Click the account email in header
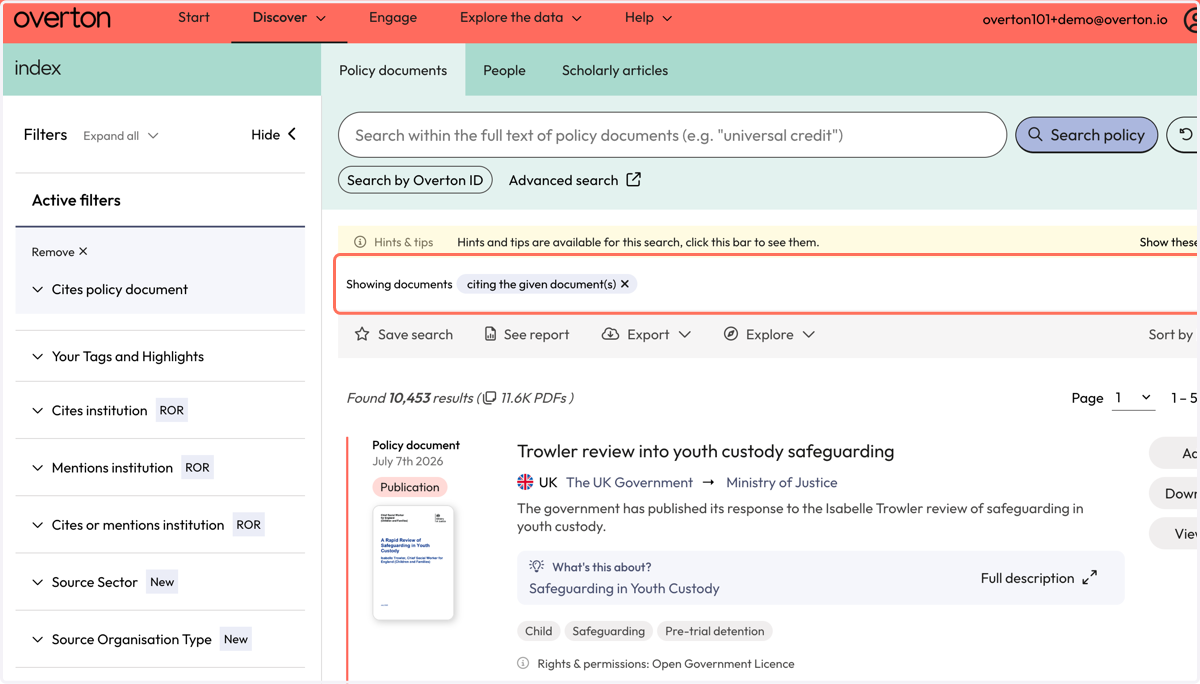The height and width of the screenshot is (684, 1200). (x=1075, y=19)
